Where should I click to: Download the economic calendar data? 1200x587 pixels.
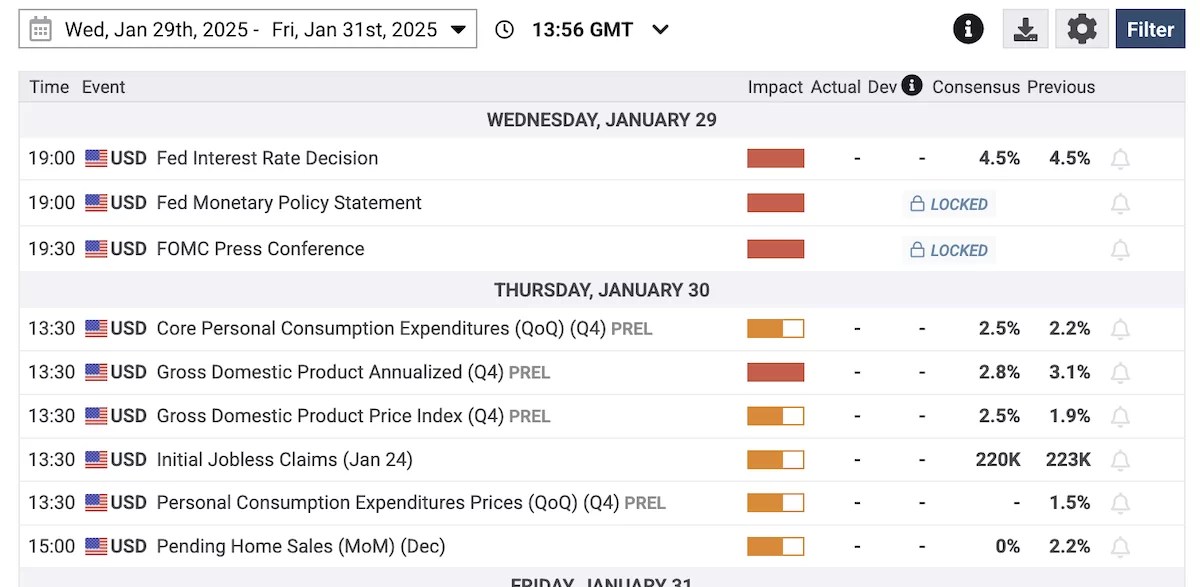pos(1025,29)
